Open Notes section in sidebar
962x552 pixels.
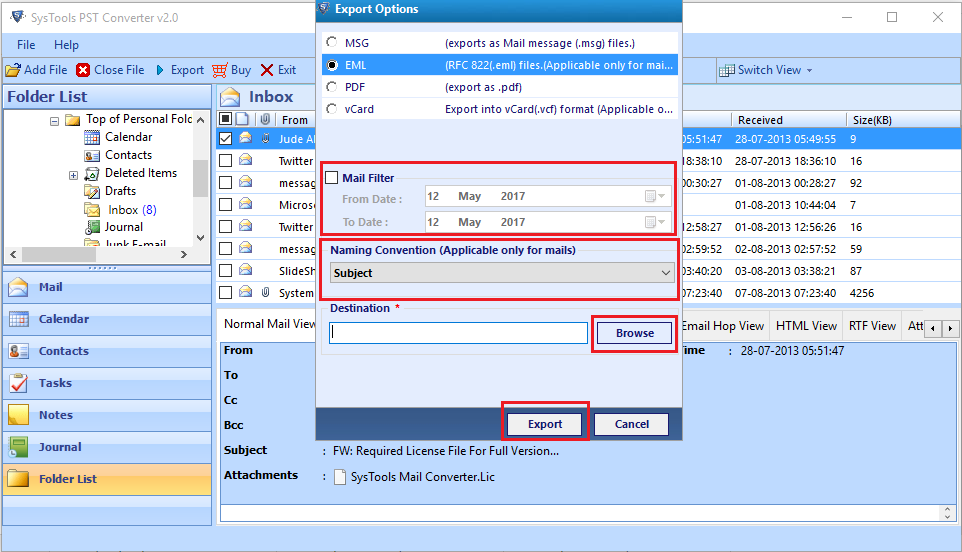pos(107,415)
